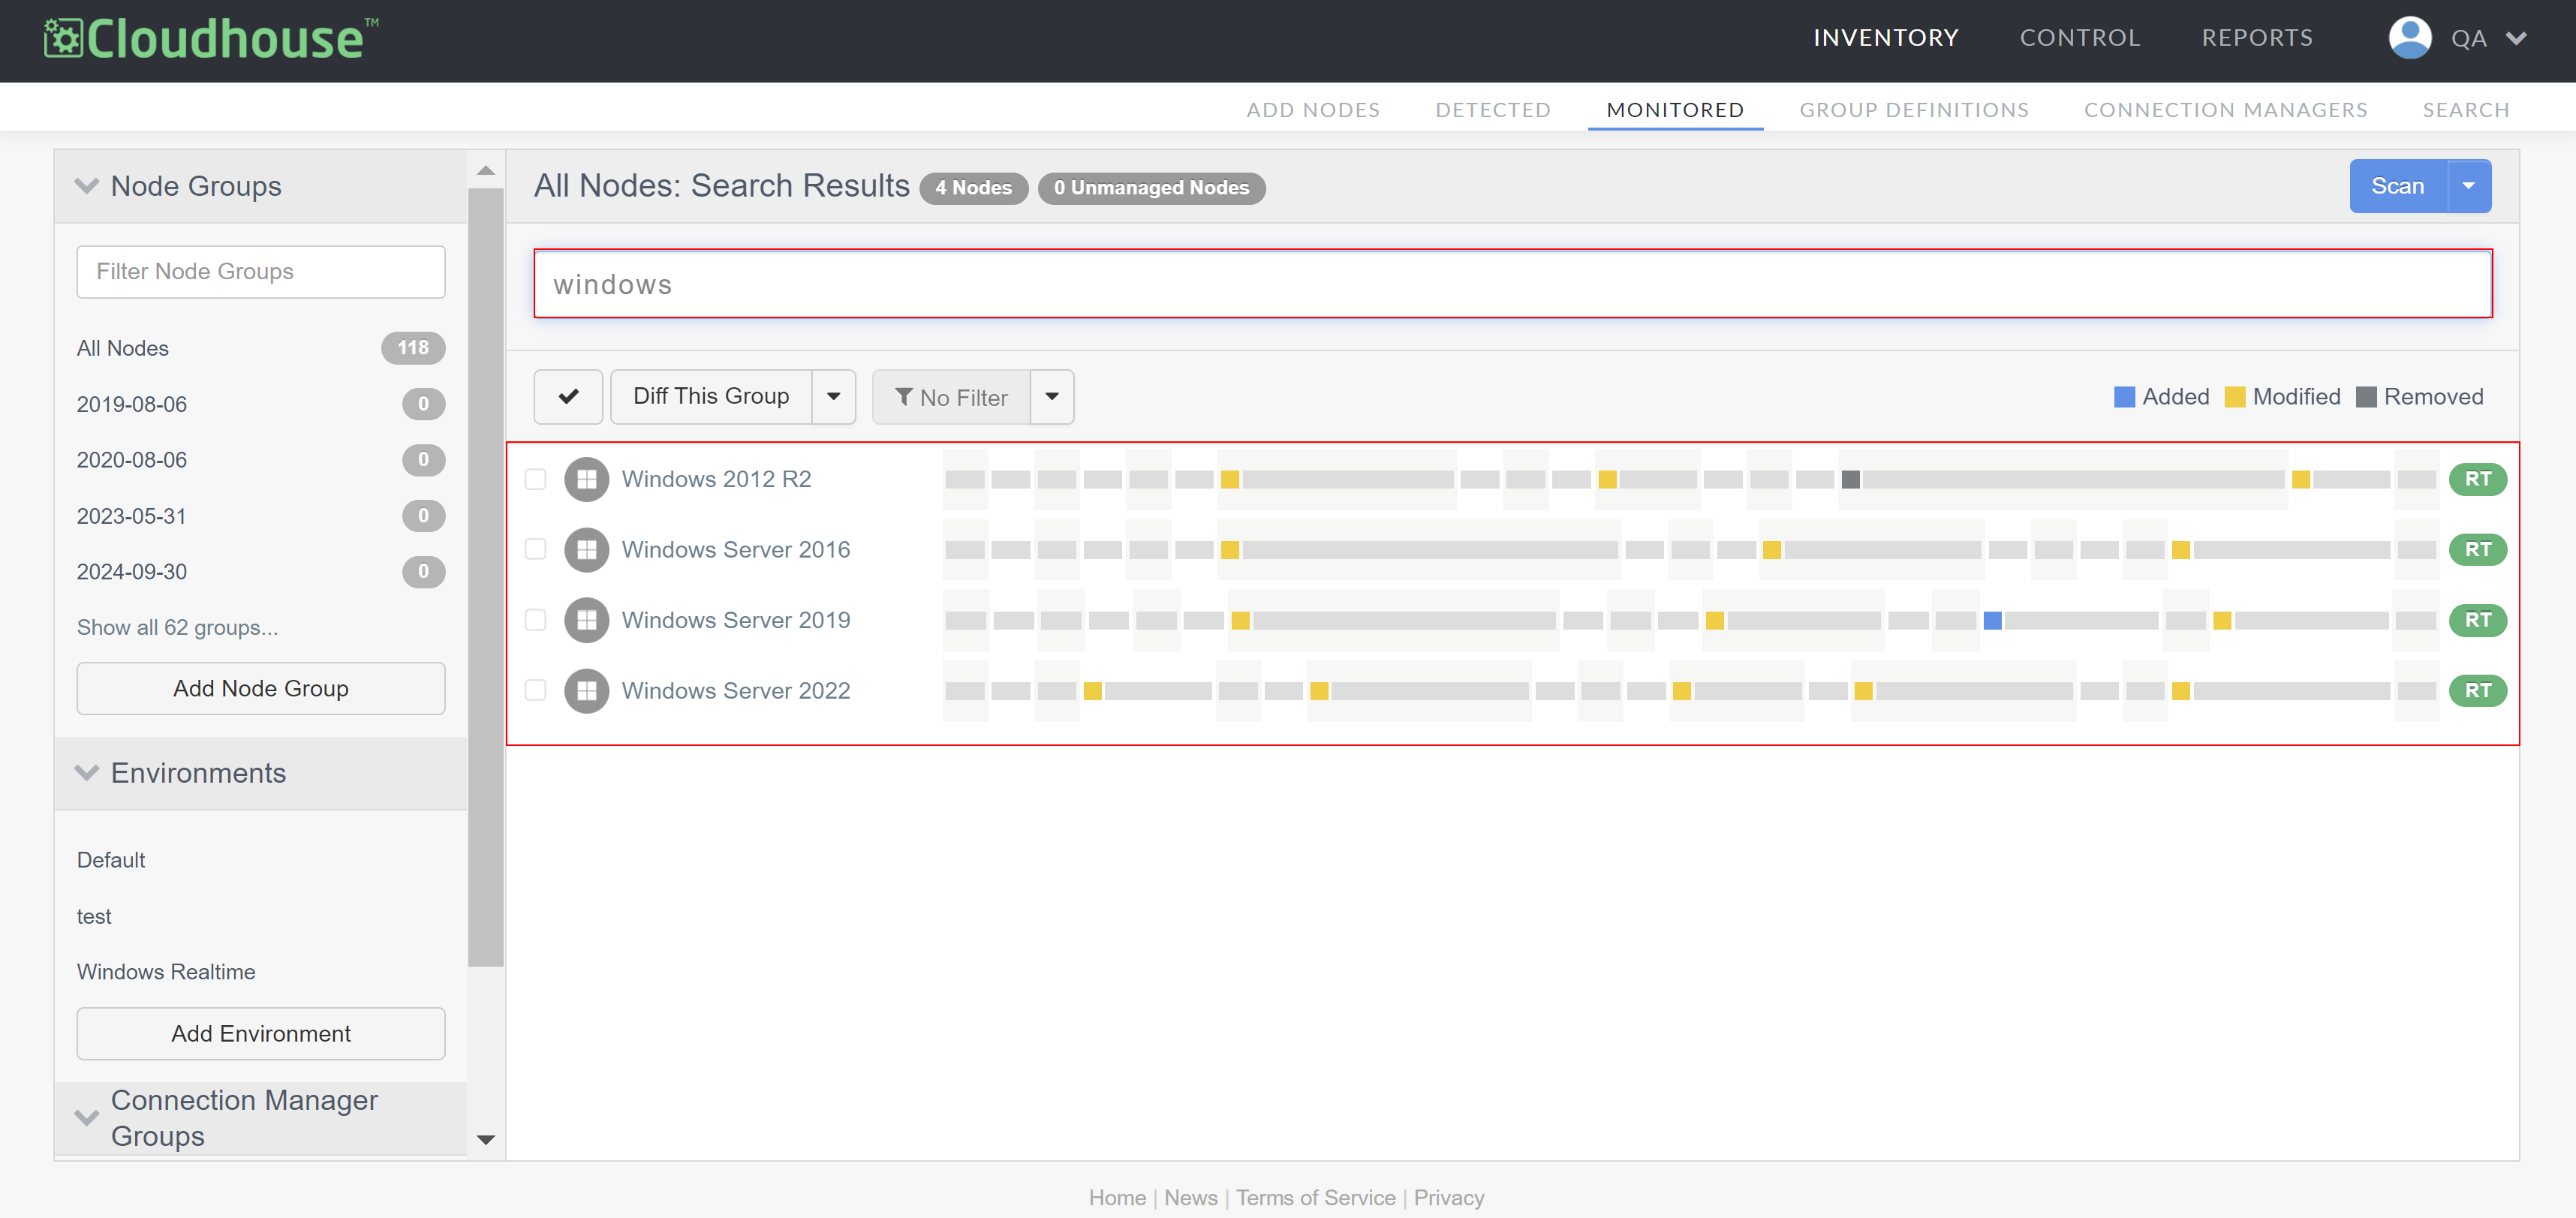The height and width of the screenshot is (1218, 2576).
Task: Click the RT badge for Windows Server 2022
Action: click(x=2477, y=690)
